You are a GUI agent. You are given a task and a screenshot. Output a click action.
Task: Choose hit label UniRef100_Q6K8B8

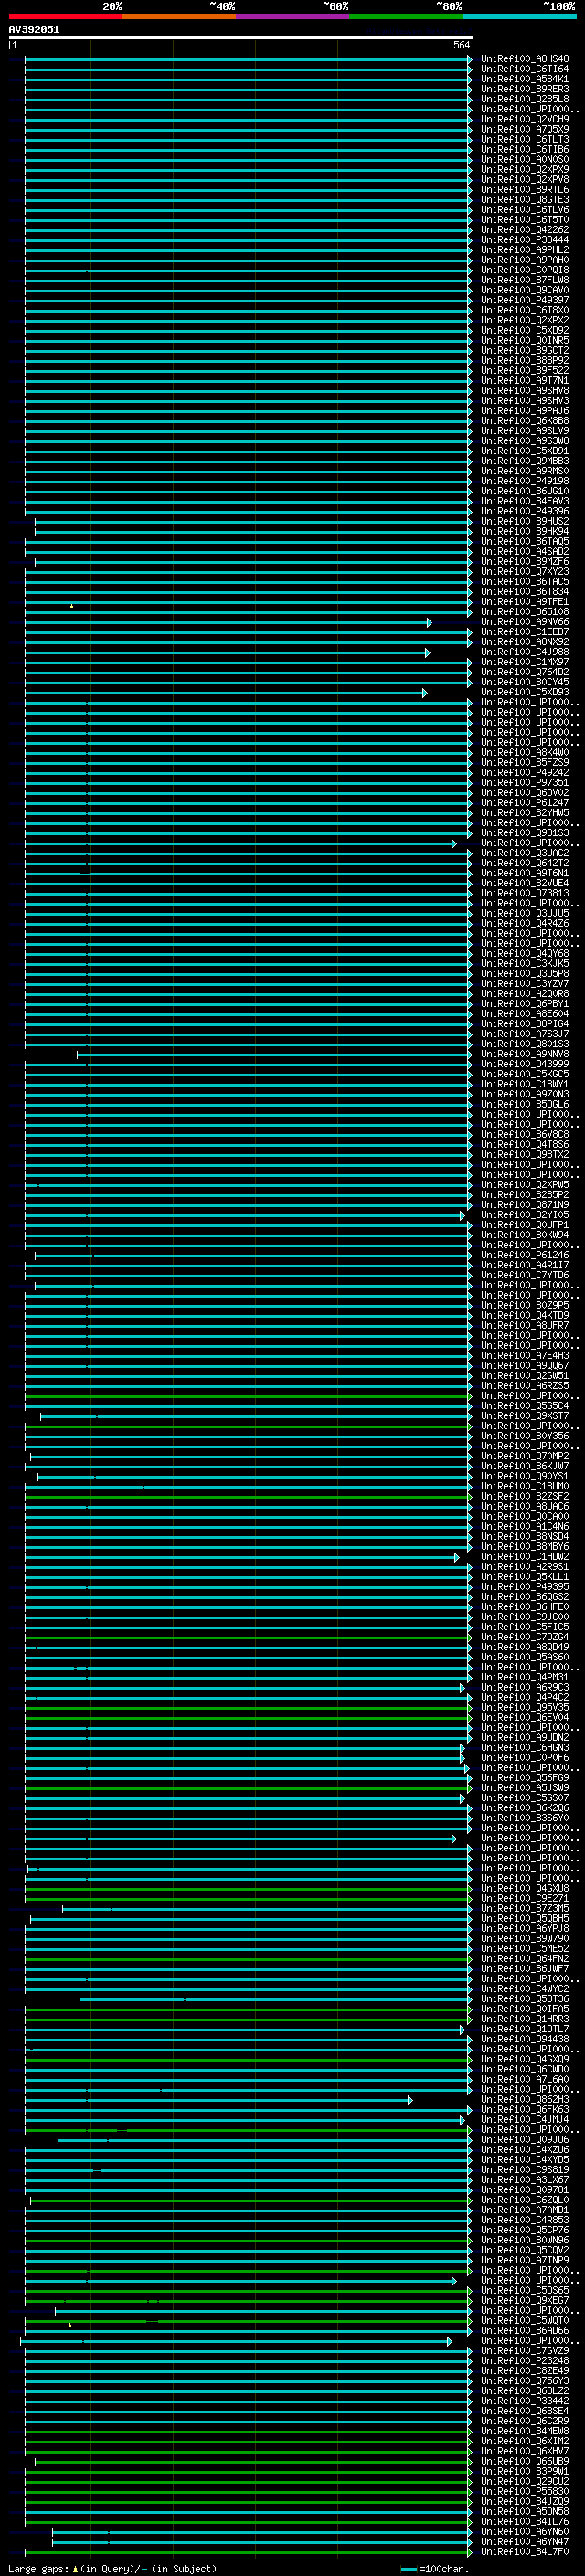[525, 421]
